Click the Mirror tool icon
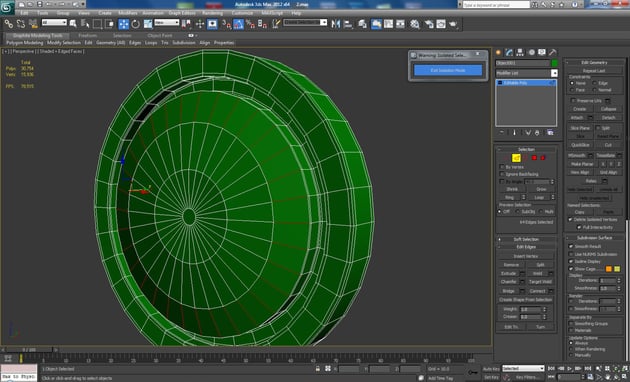The image size is (630, 382). (335, 24)
